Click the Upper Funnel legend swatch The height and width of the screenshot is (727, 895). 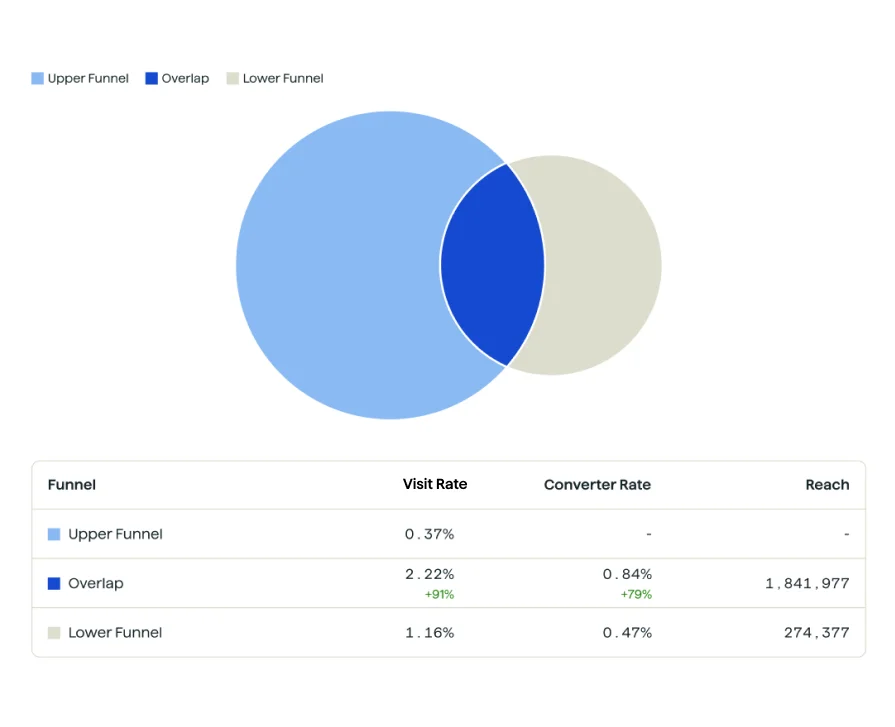37,78
